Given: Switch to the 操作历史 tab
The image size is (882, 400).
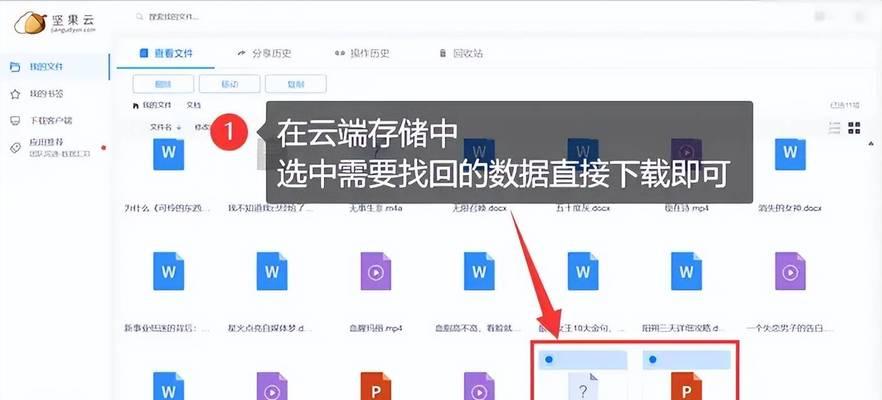Looking at the screenshot, I should pyautogui.click(x=362, y=53).
